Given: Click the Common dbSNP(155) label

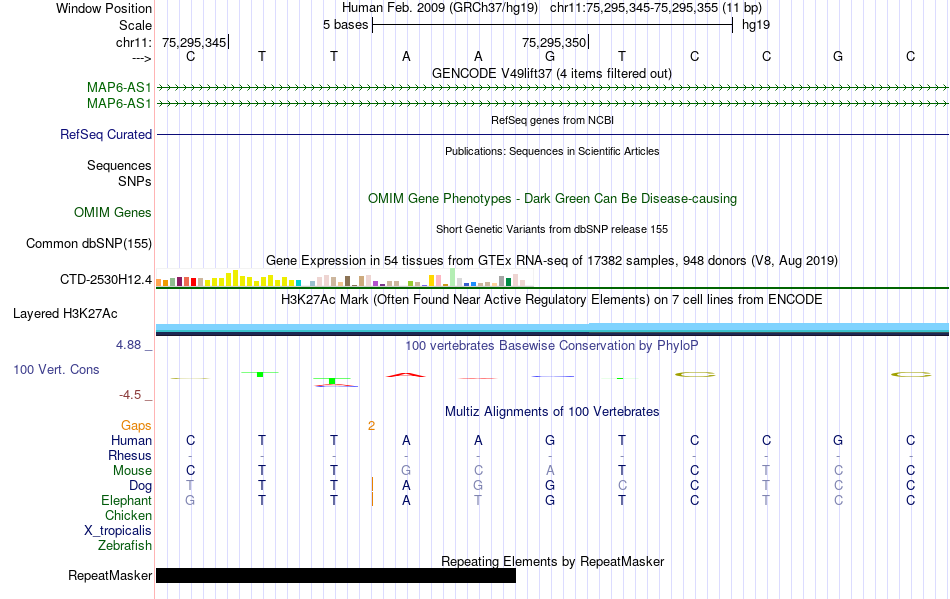Looking at the screenshot, I should pyautogui.click(x=88, y=243).
